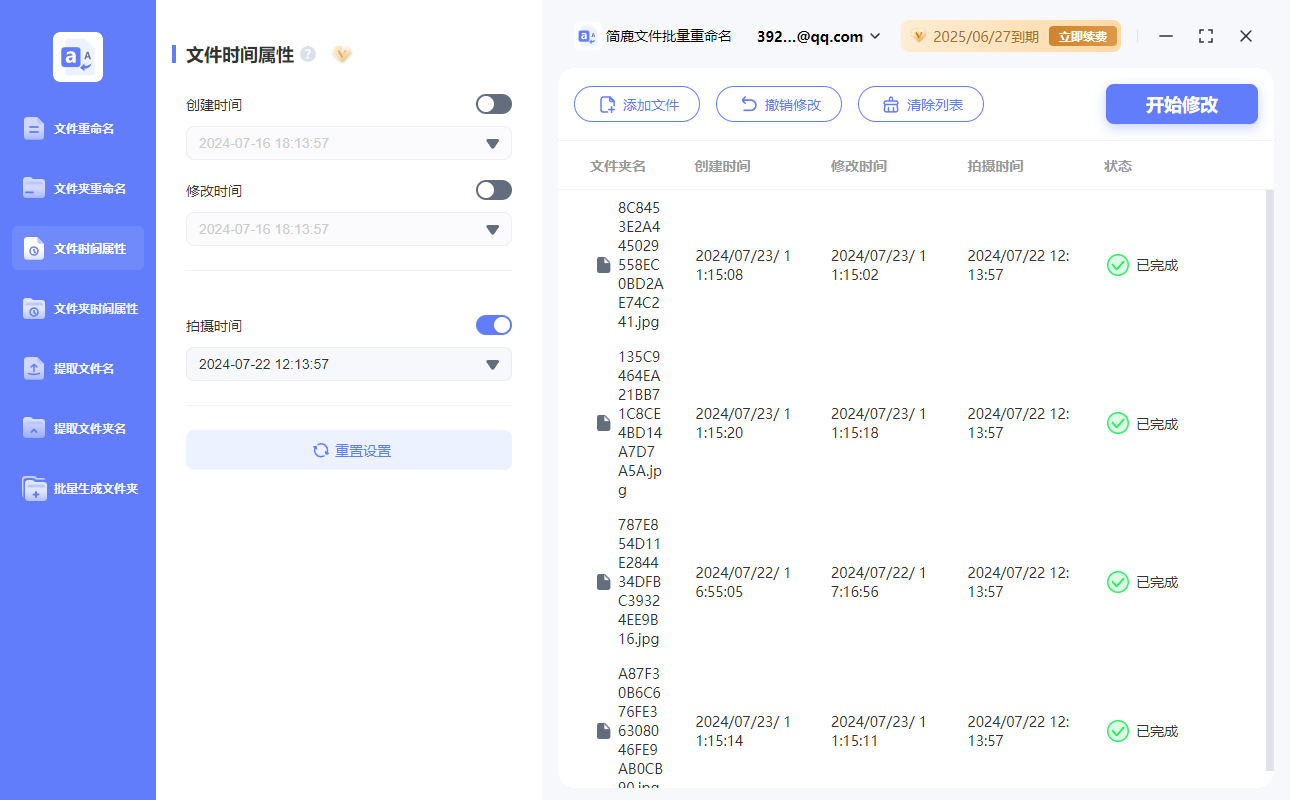Enable the 创建时间 toggle switch
1290x800 pixels.
pyautogui.click(x=494, y=104)
